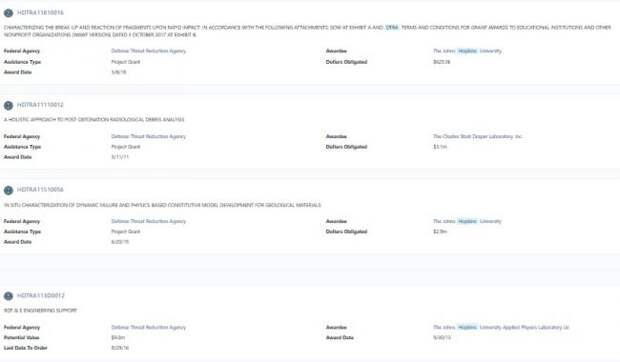Open Johns Hopkins University awardee for HDTRA11810016
620x362 pixels.
click(x=467, y=51)
